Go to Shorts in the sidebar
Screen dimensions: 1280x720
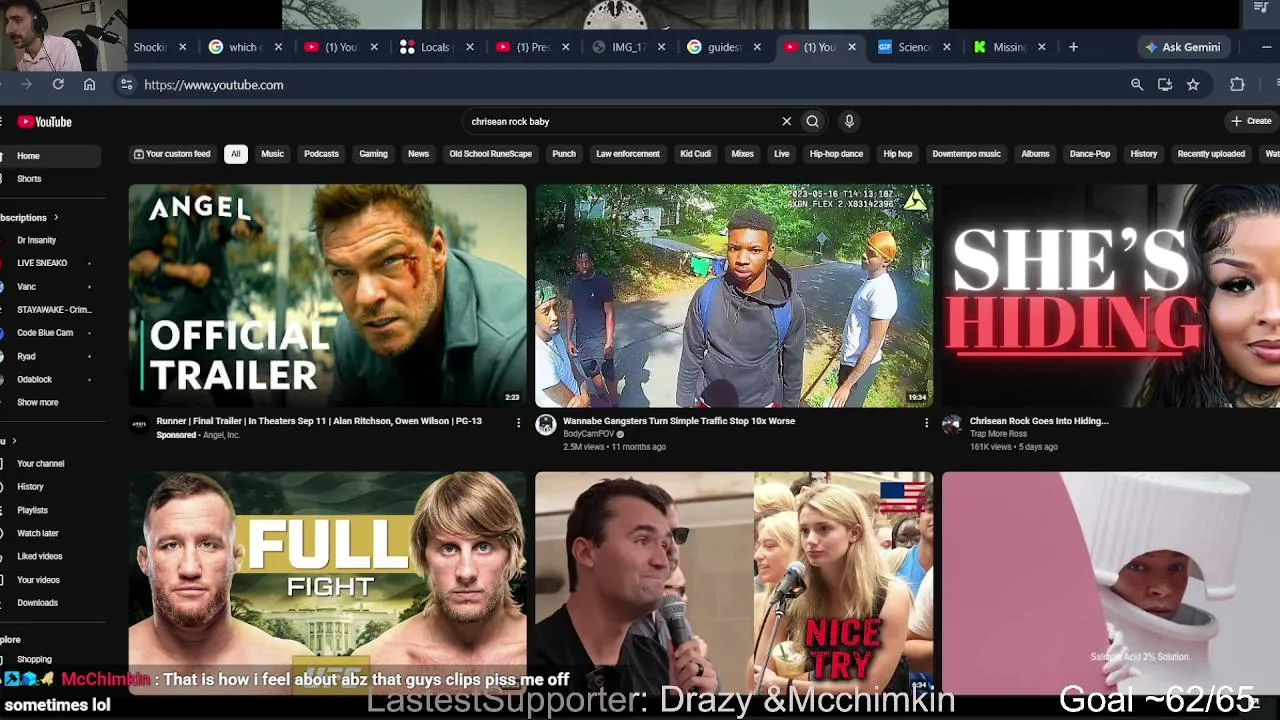point(29,179)
